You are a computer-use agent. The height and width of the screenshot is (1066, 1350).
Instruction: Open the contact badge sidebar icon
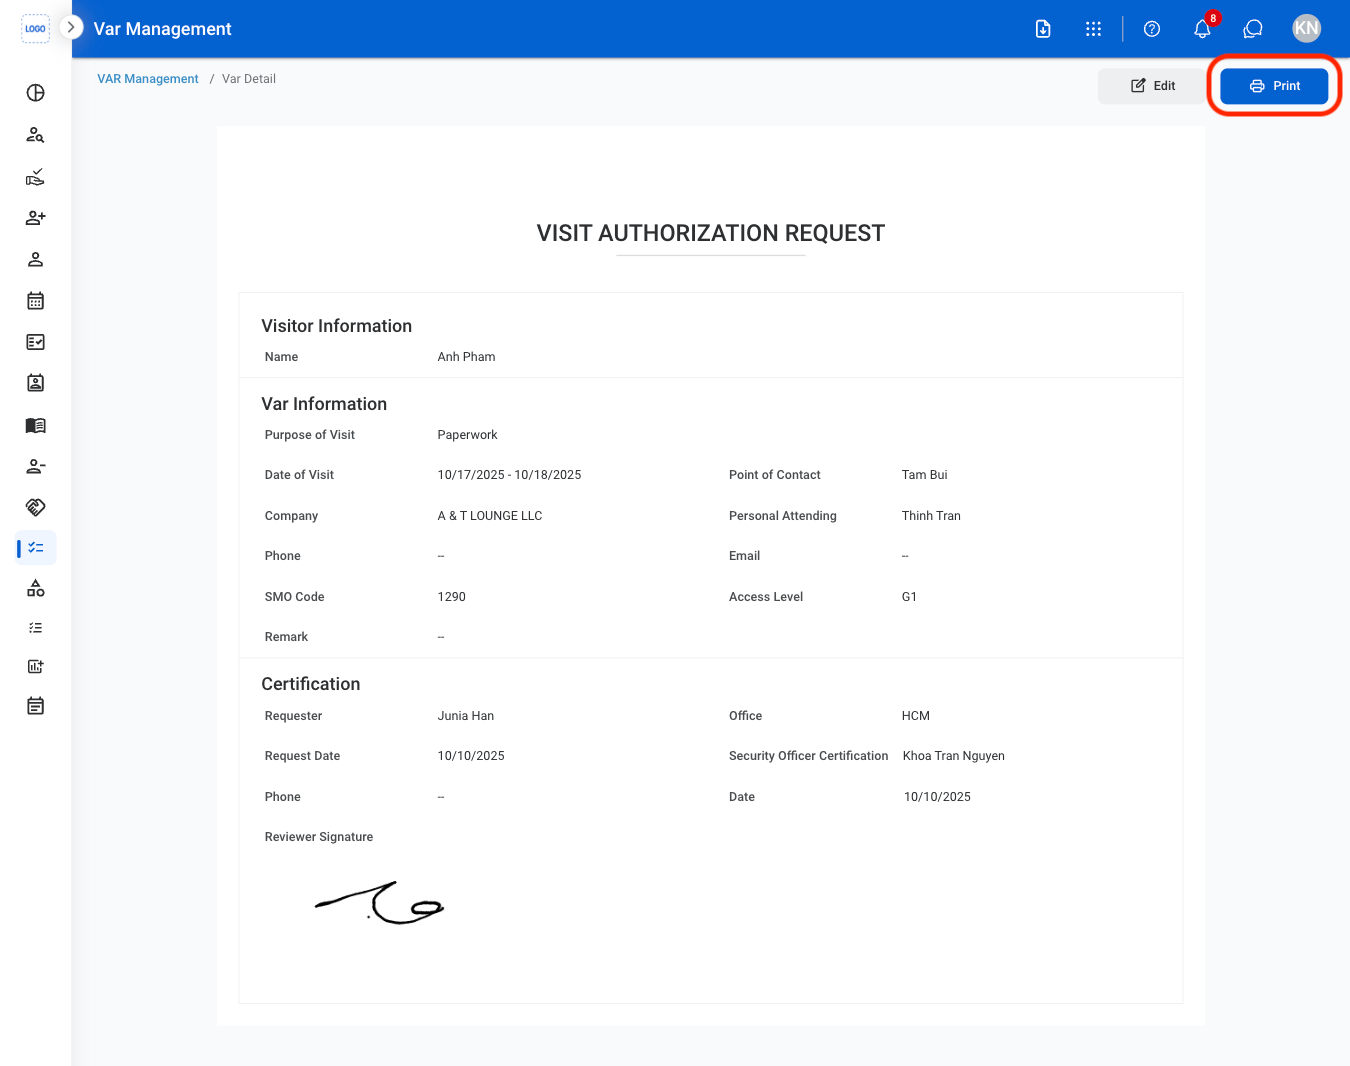pos(35,383)
